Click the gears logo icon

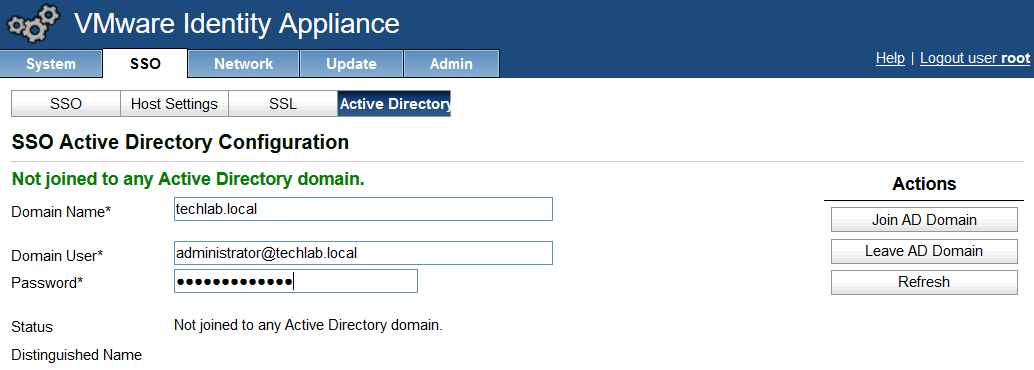click(x=34, y=23)
